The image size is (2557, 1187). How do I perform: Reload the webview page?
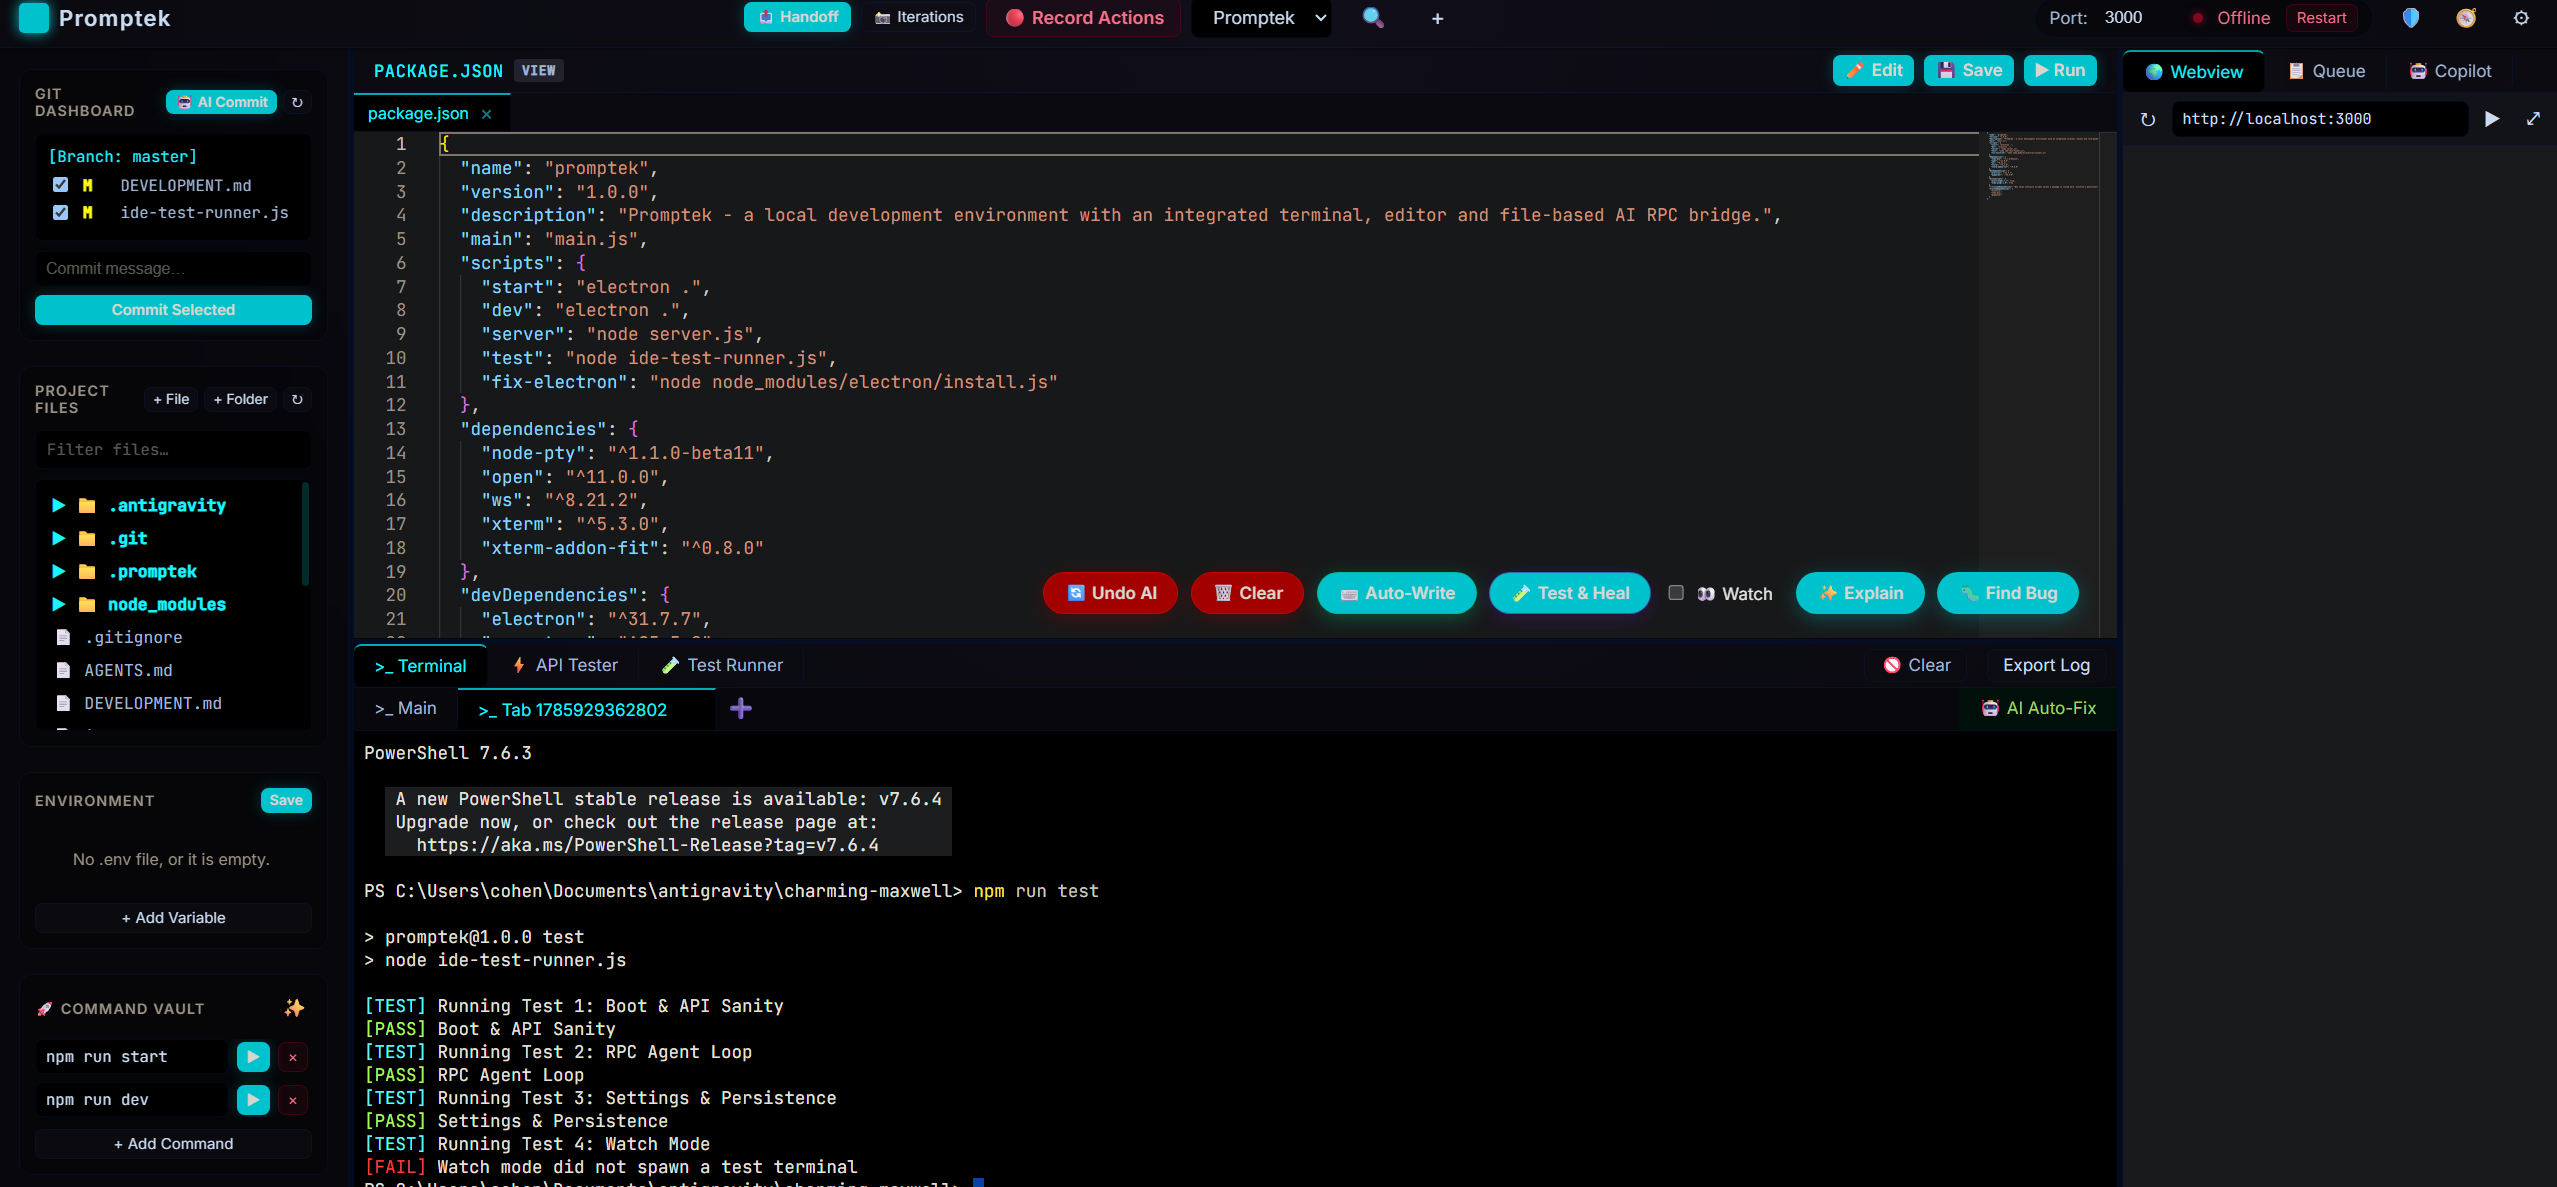coord(2147,119)
